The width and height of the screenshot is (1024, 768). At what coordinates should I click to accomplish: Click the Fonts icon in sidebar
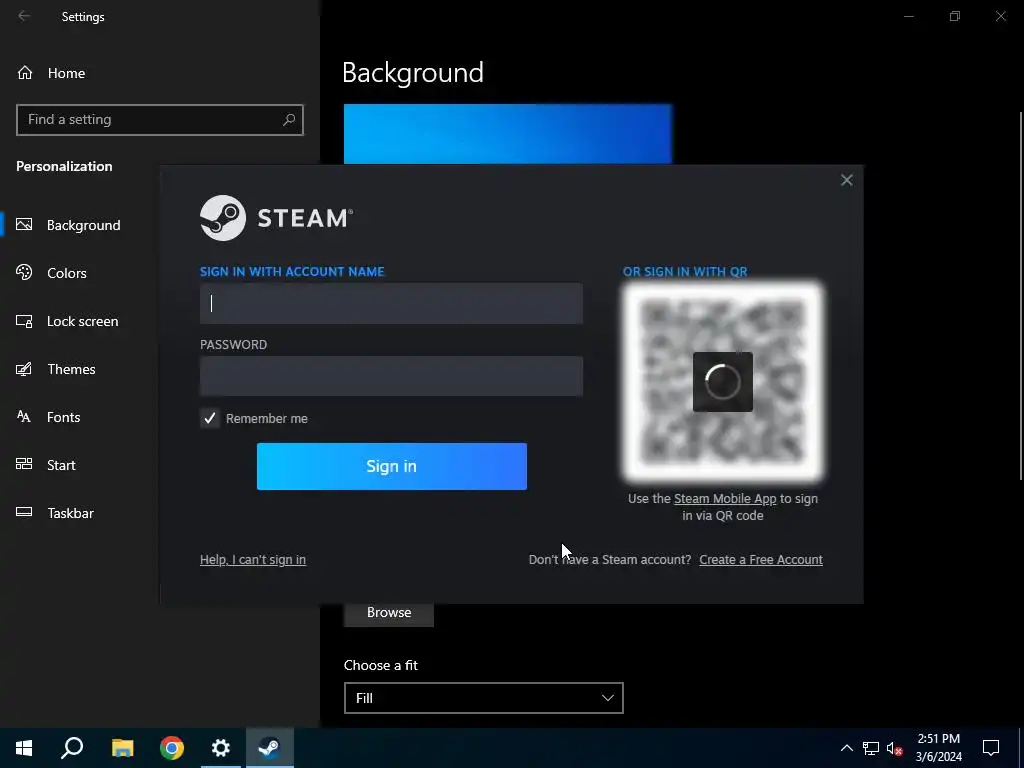pyautogui.click(x=24, y=417)
